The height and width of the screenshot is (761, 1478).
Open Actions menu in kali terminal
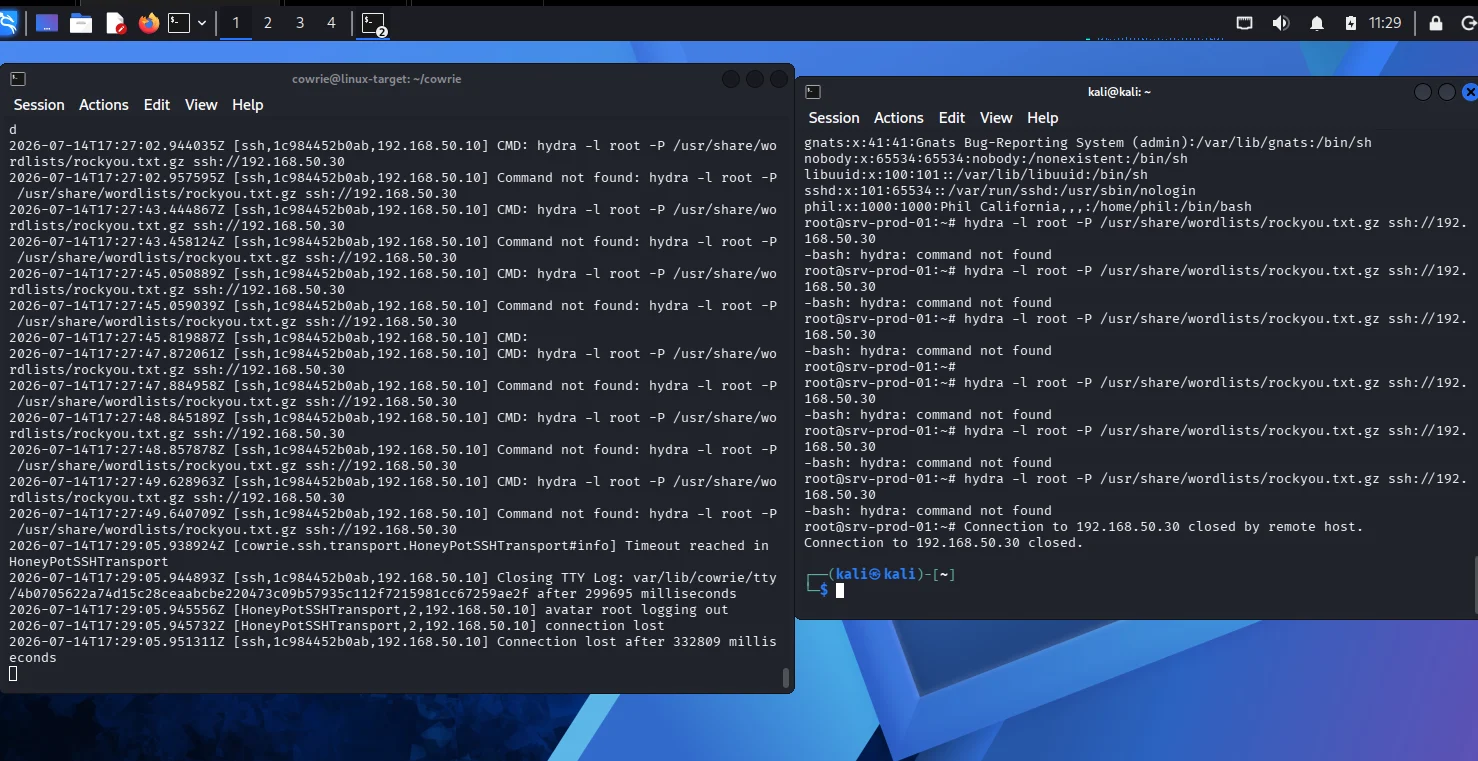click(x=899, y=118)
